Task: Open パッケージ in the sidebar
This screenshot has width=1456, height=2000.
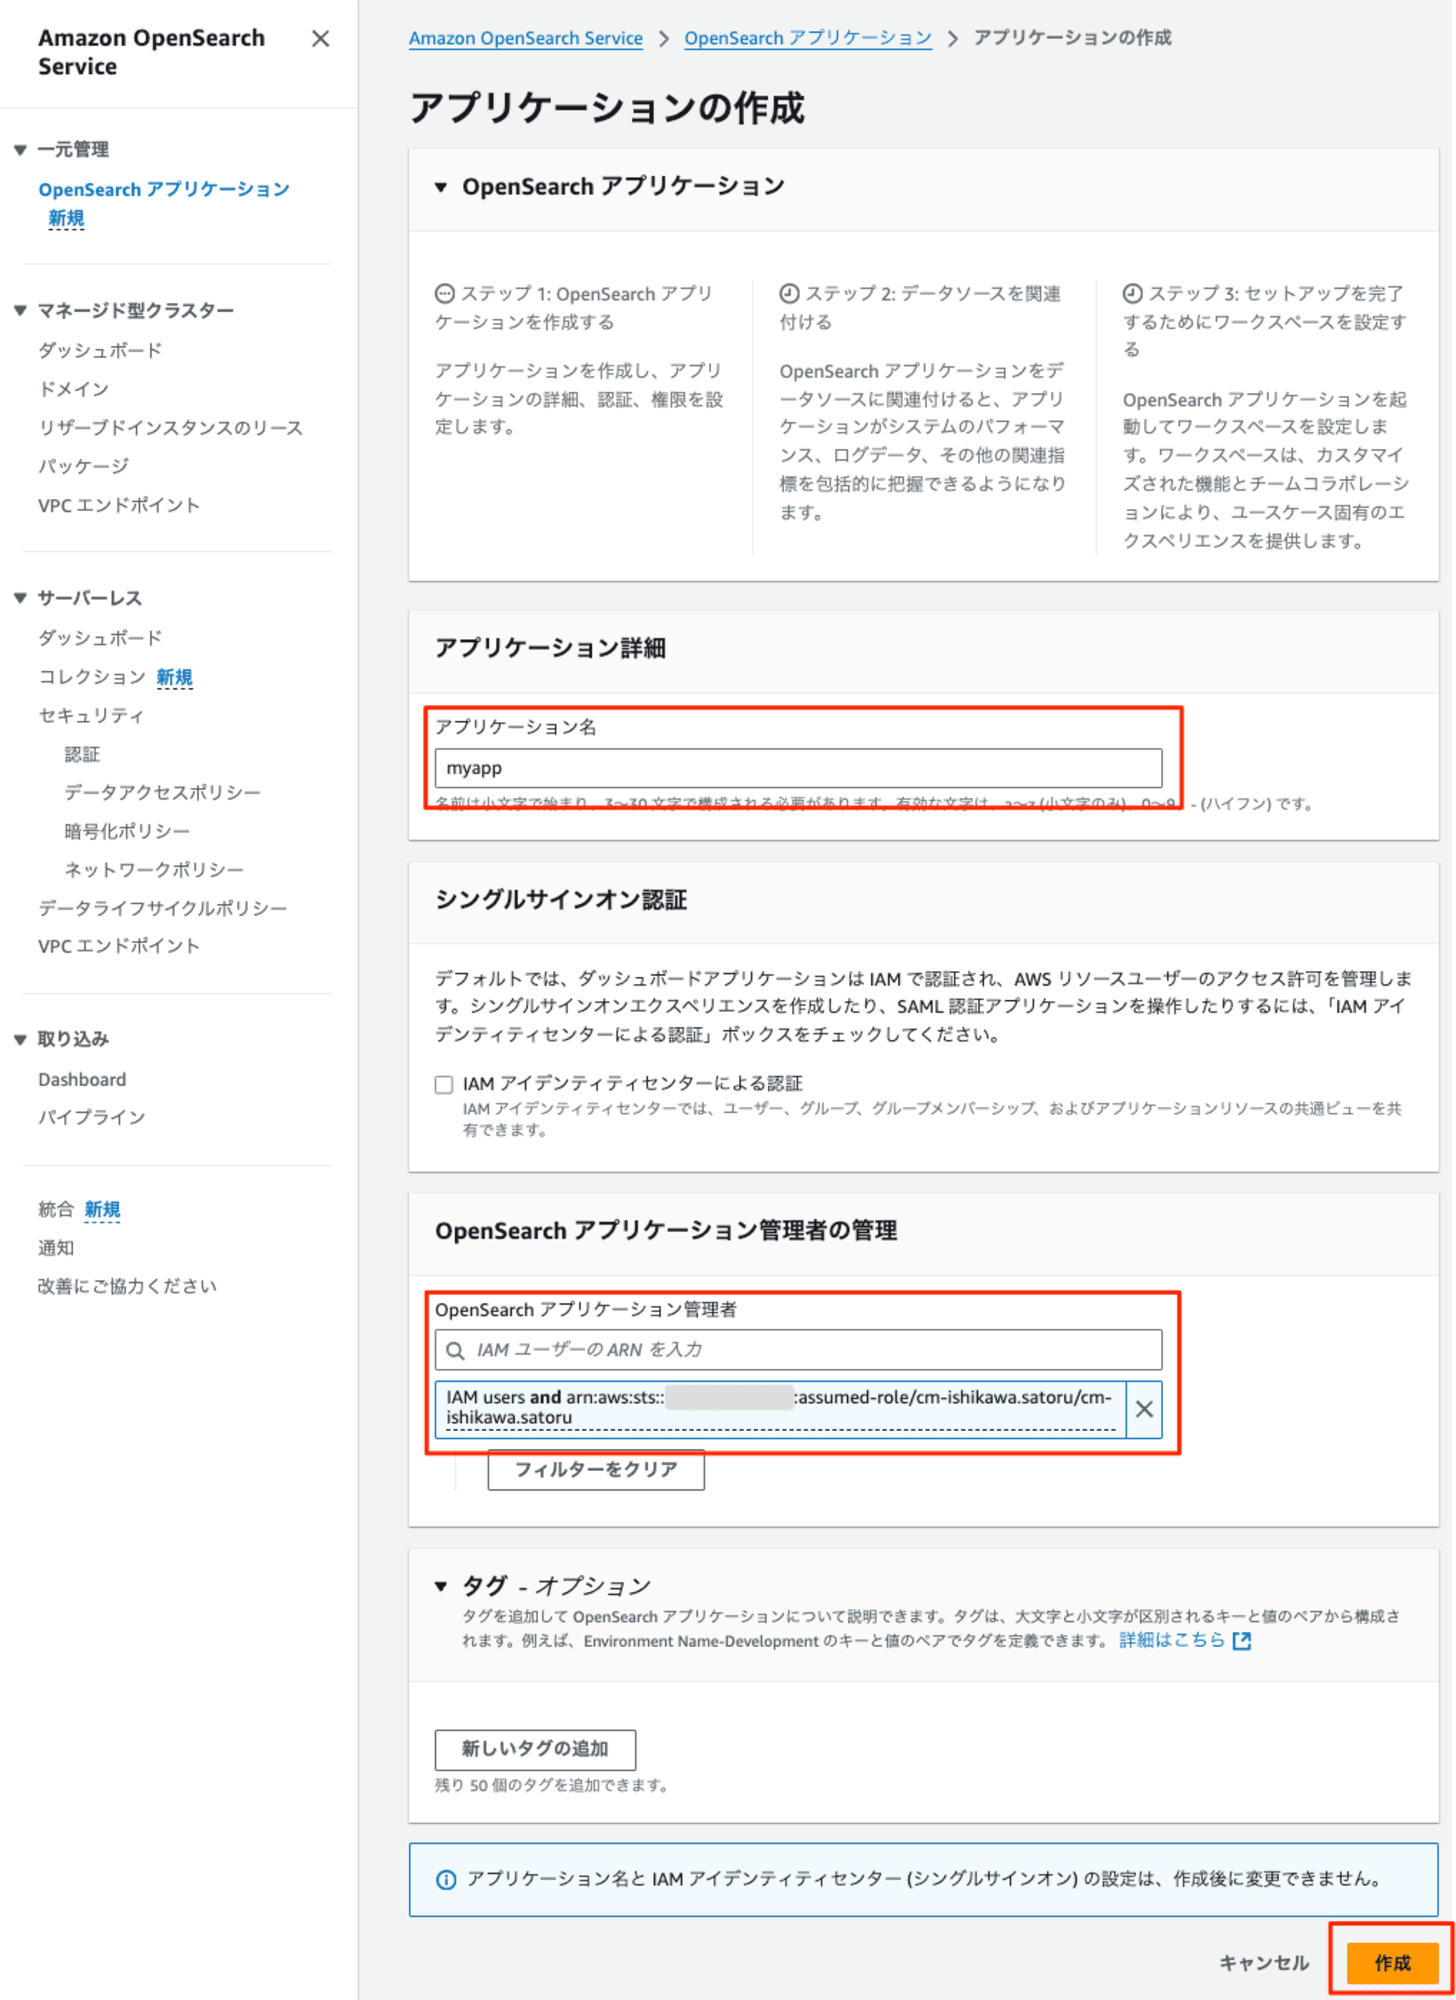Action: 84,466
